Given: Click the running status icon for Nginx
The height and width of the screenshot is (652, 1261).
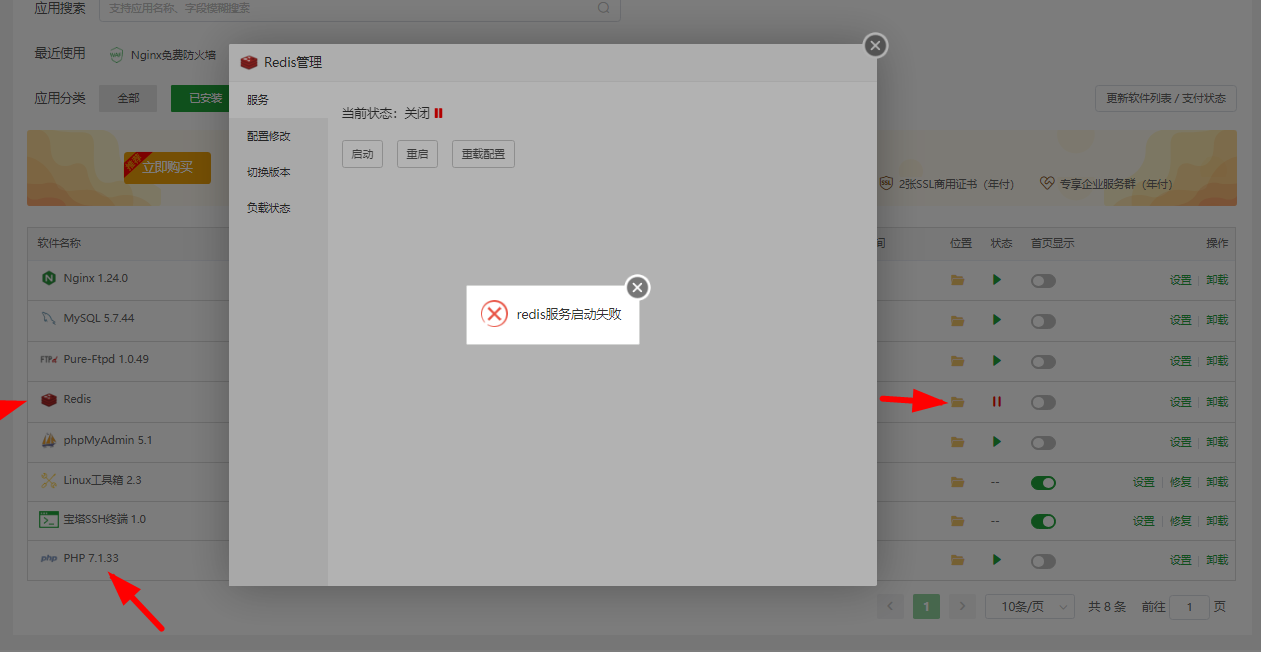Looking at the screenshot, I should [x=997, y=280].
